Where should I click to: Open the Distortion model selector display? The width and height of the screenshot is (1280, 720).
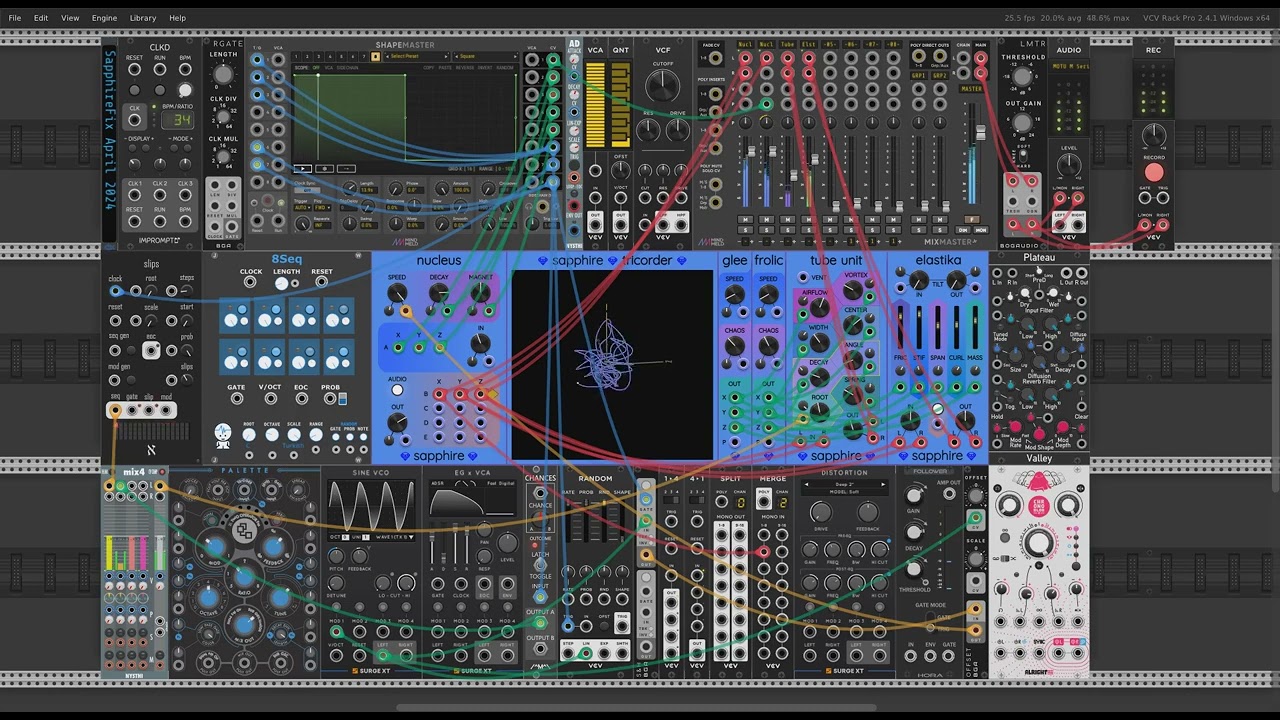(x=844, y=487)
